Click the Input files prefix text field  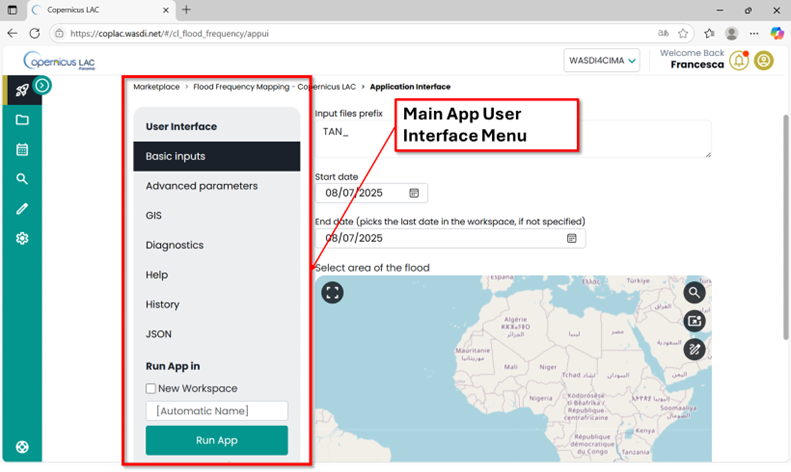click(513, 139)
